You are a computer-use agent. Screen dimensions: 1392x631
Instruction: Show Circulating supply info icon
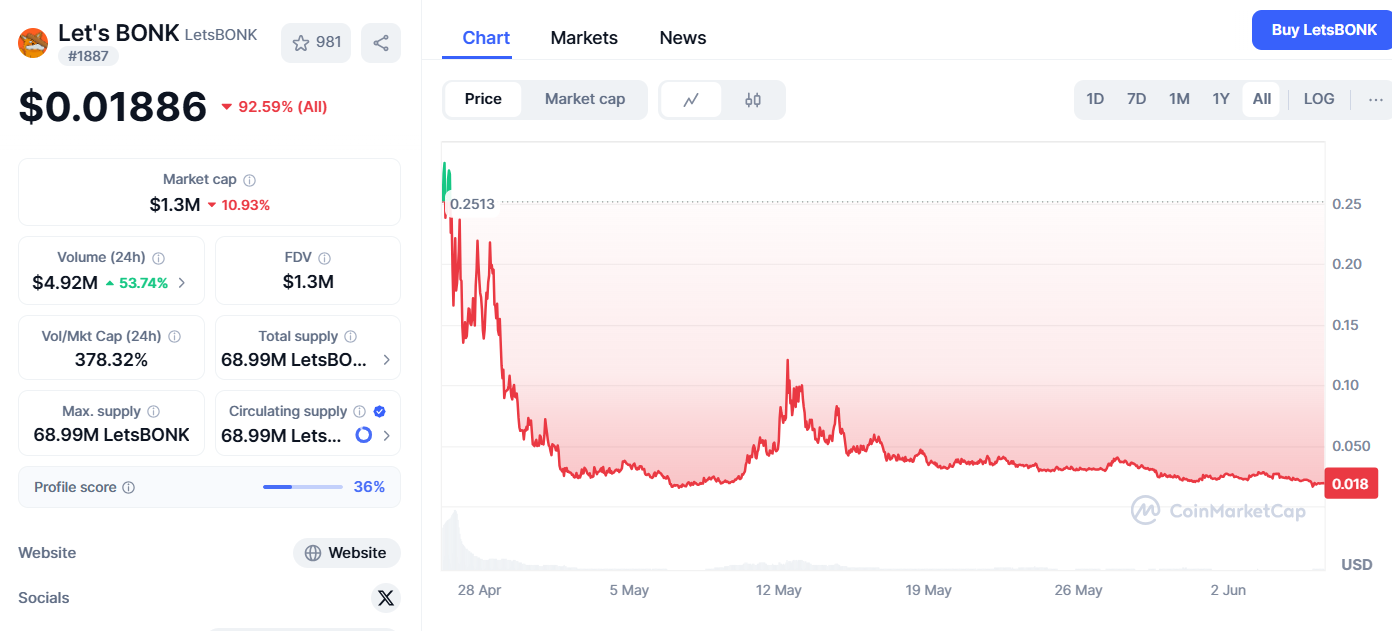[x=360, y=412]
